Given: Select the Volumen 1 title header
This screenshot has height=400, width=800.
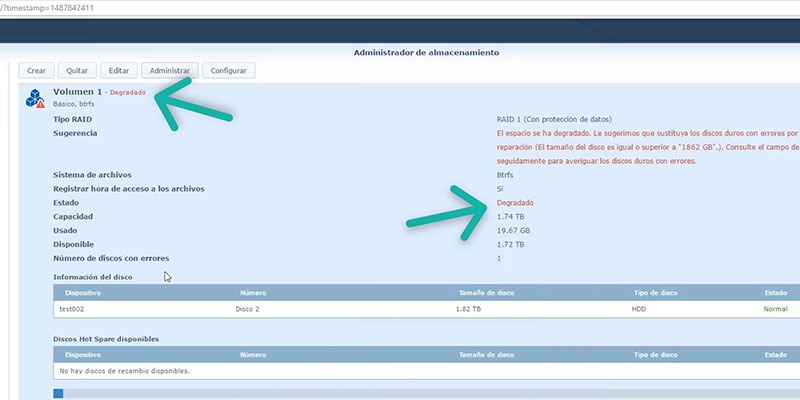Looking at the screenshot, I should [x=78, y=92].
